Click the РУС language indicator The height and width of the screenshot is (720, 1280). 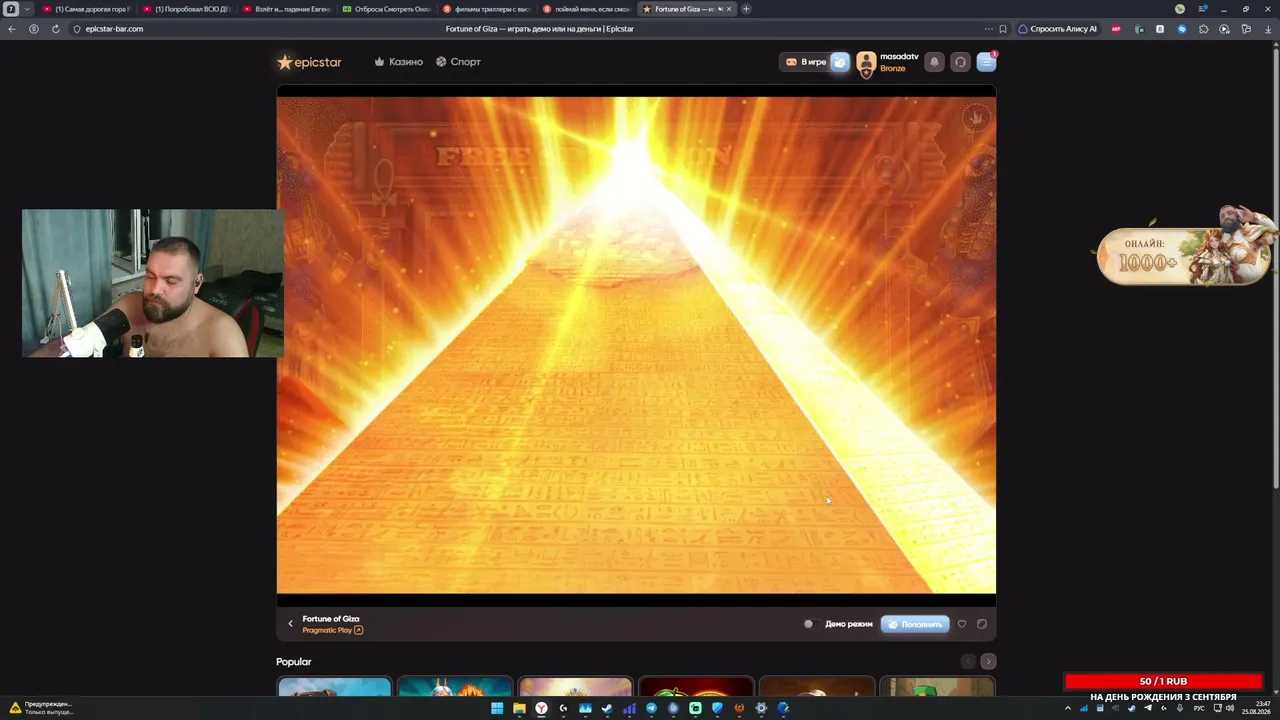point(1199,708)
